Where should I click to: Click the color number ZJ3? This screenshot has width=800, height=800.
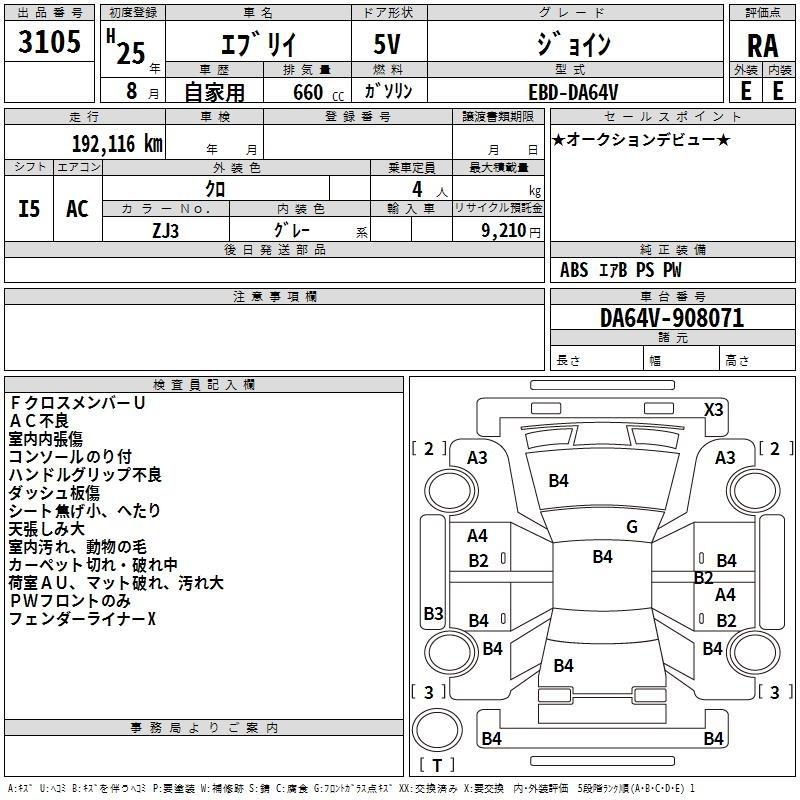(165, 231)
